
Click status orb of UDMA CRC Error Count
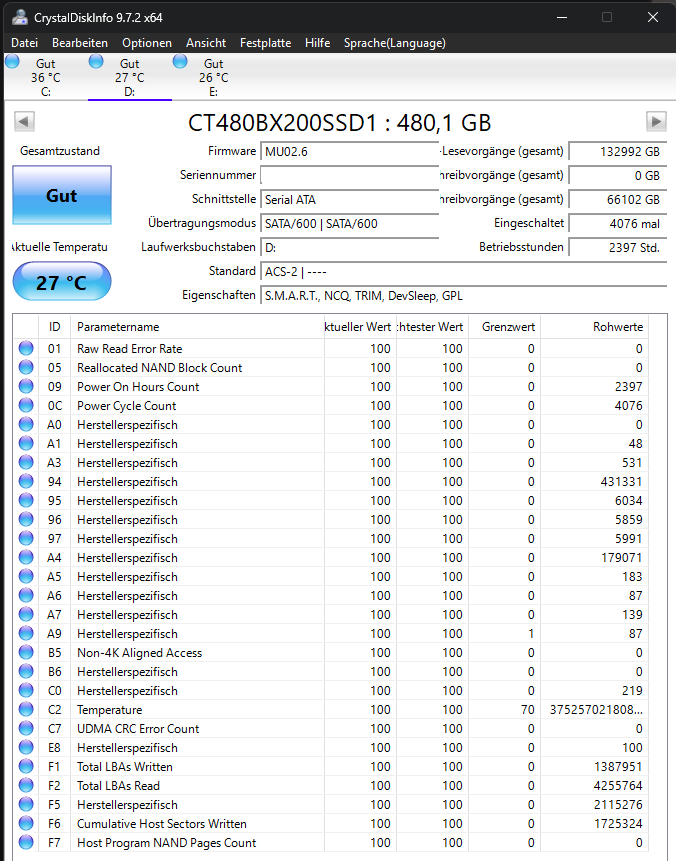click(26, 728)
